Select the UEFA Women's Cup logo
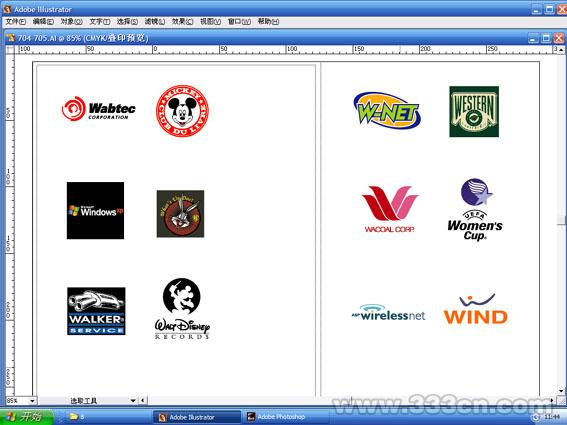Viewport: 567px width, 425px height. pos(475,209)
